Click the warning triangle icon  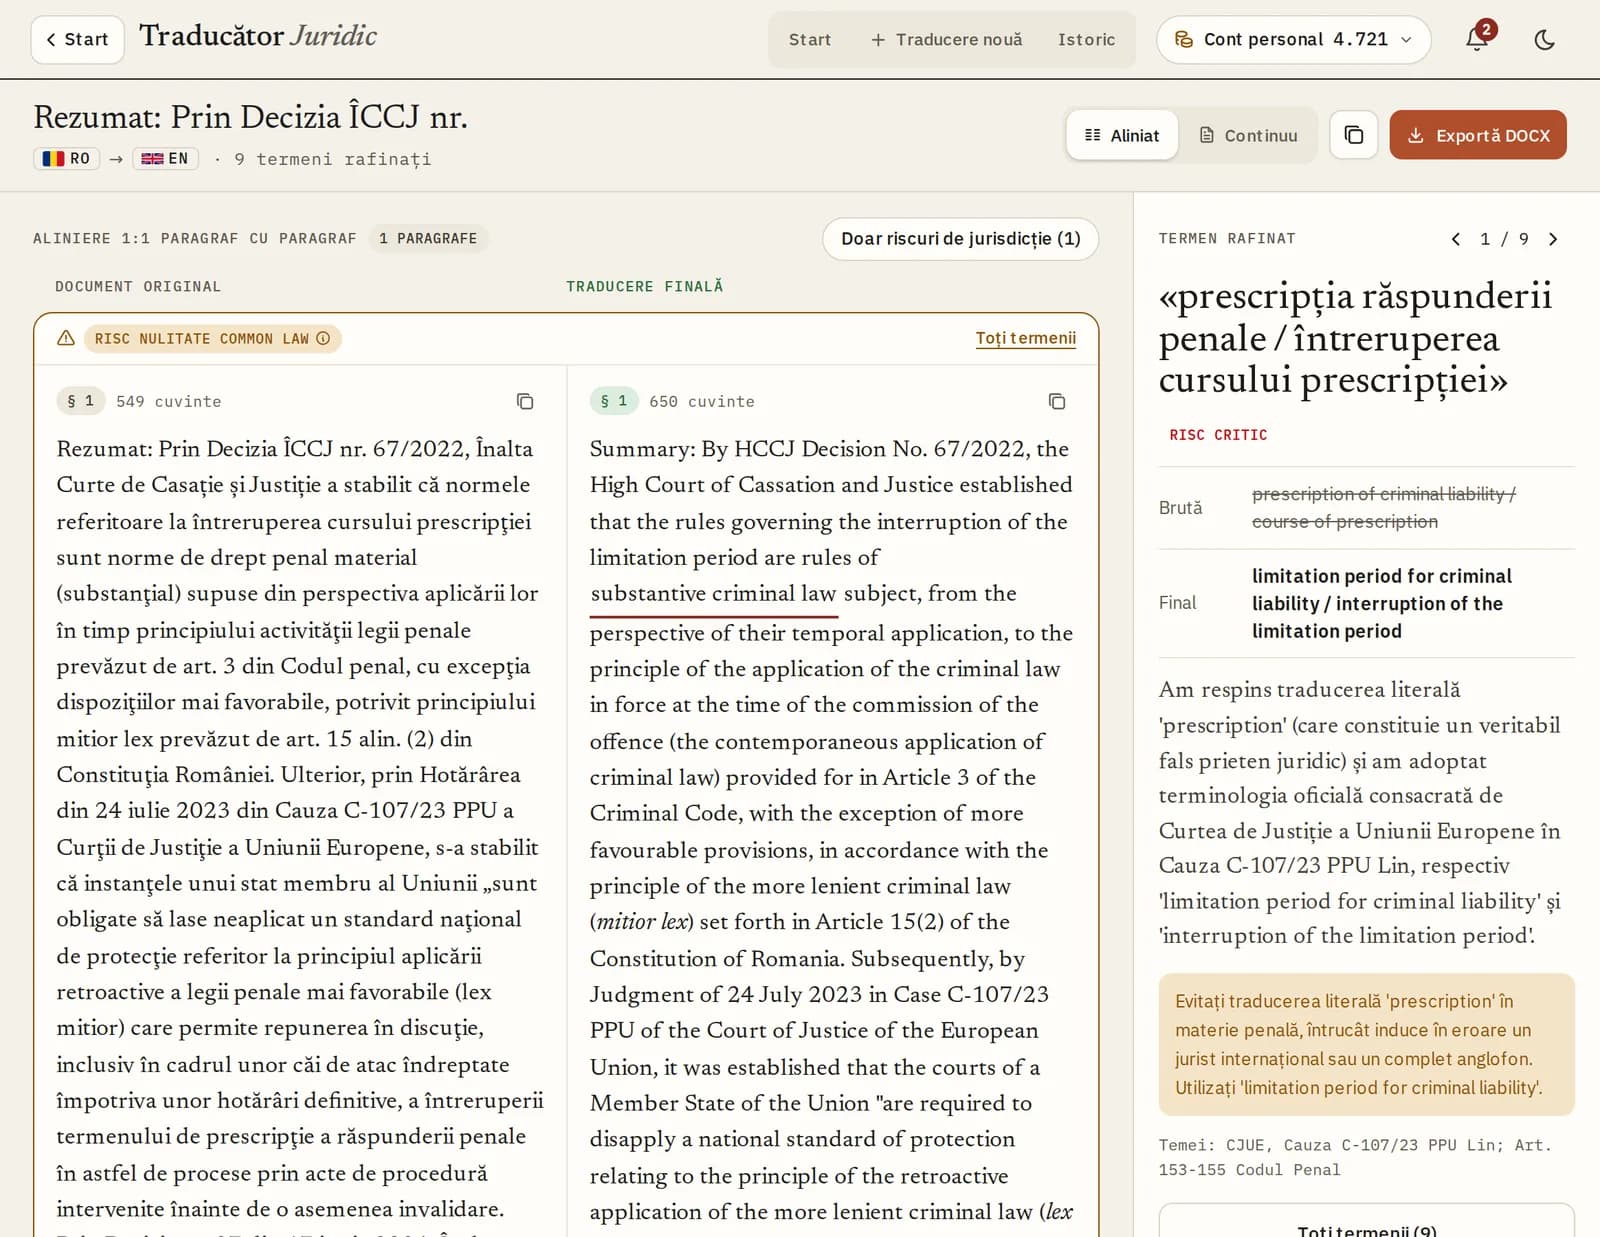click(x=66, y=339)
